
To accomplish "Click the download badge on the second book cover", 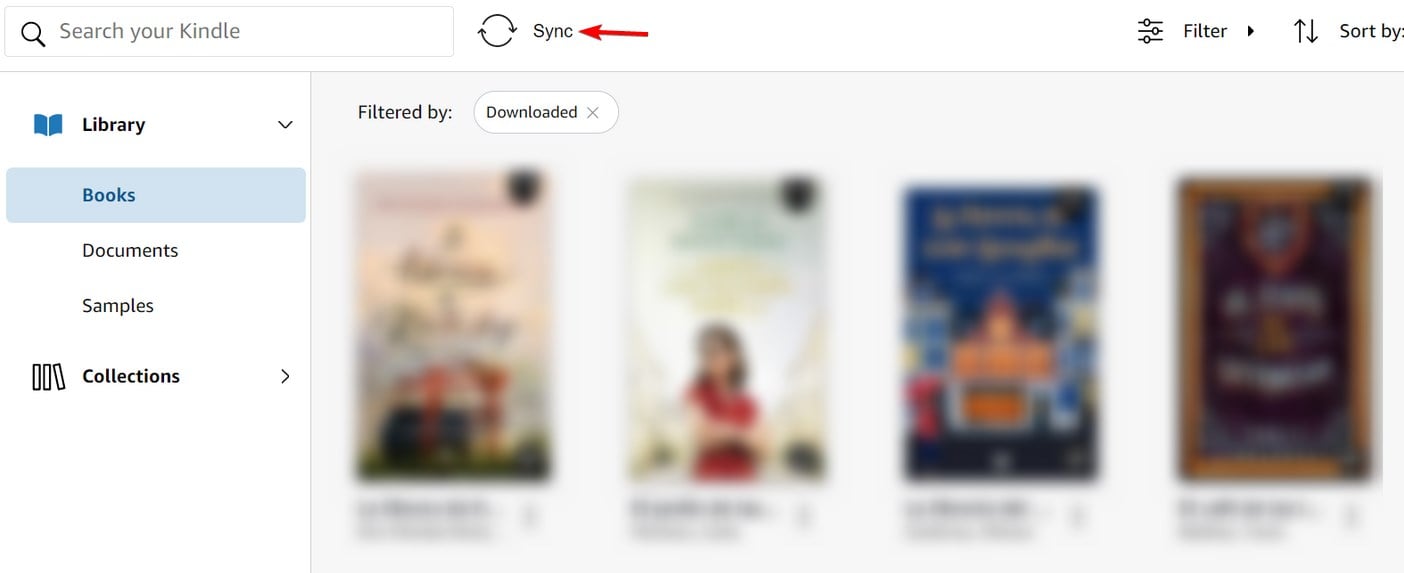I will coord(798,191).
